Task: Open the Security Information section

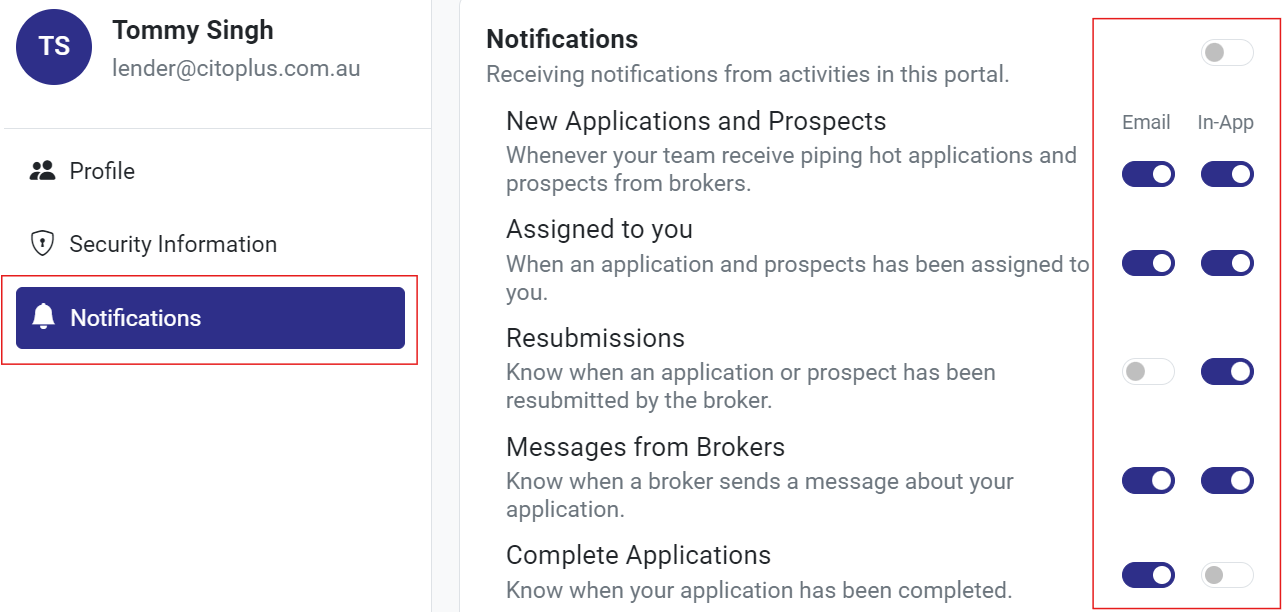Action: [x=172, y=244]
